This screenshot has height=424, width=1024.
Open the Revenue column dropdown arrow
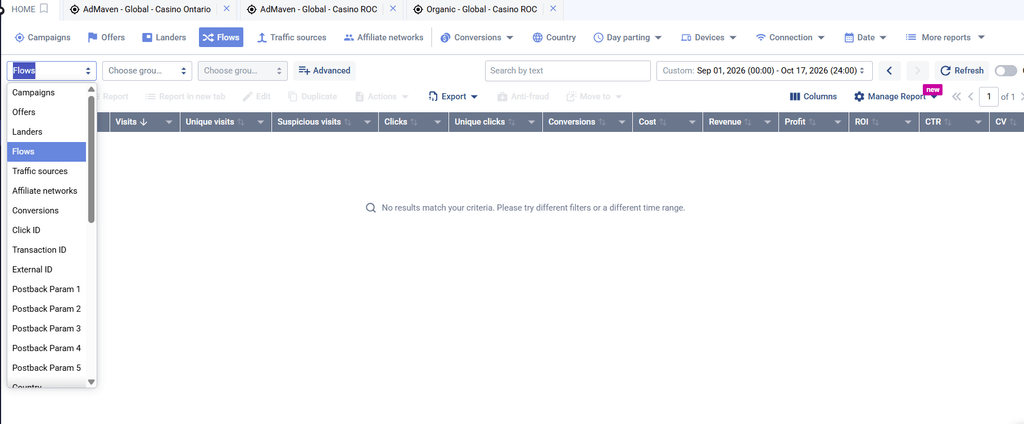769,122
